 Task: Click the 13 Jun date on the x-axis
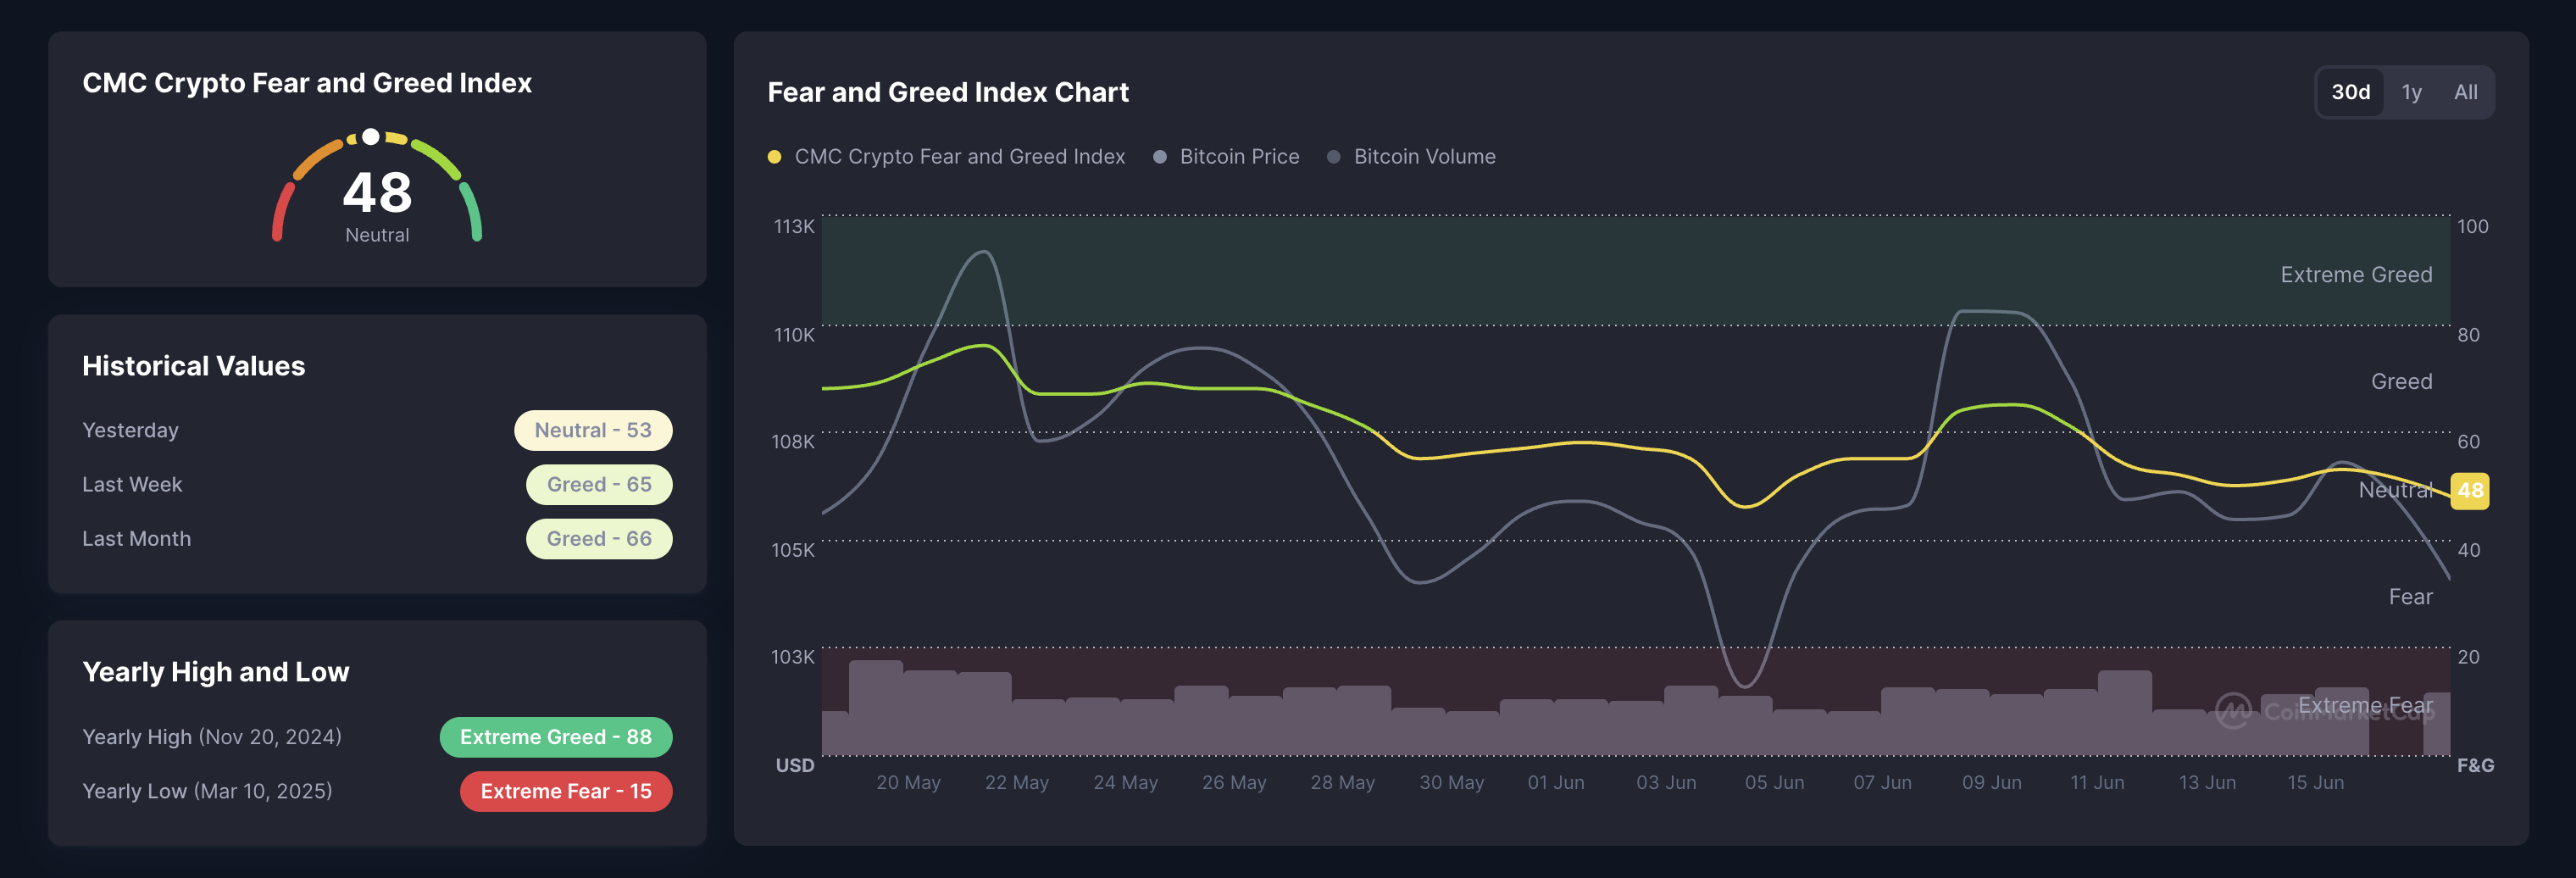coord(2208,782)
